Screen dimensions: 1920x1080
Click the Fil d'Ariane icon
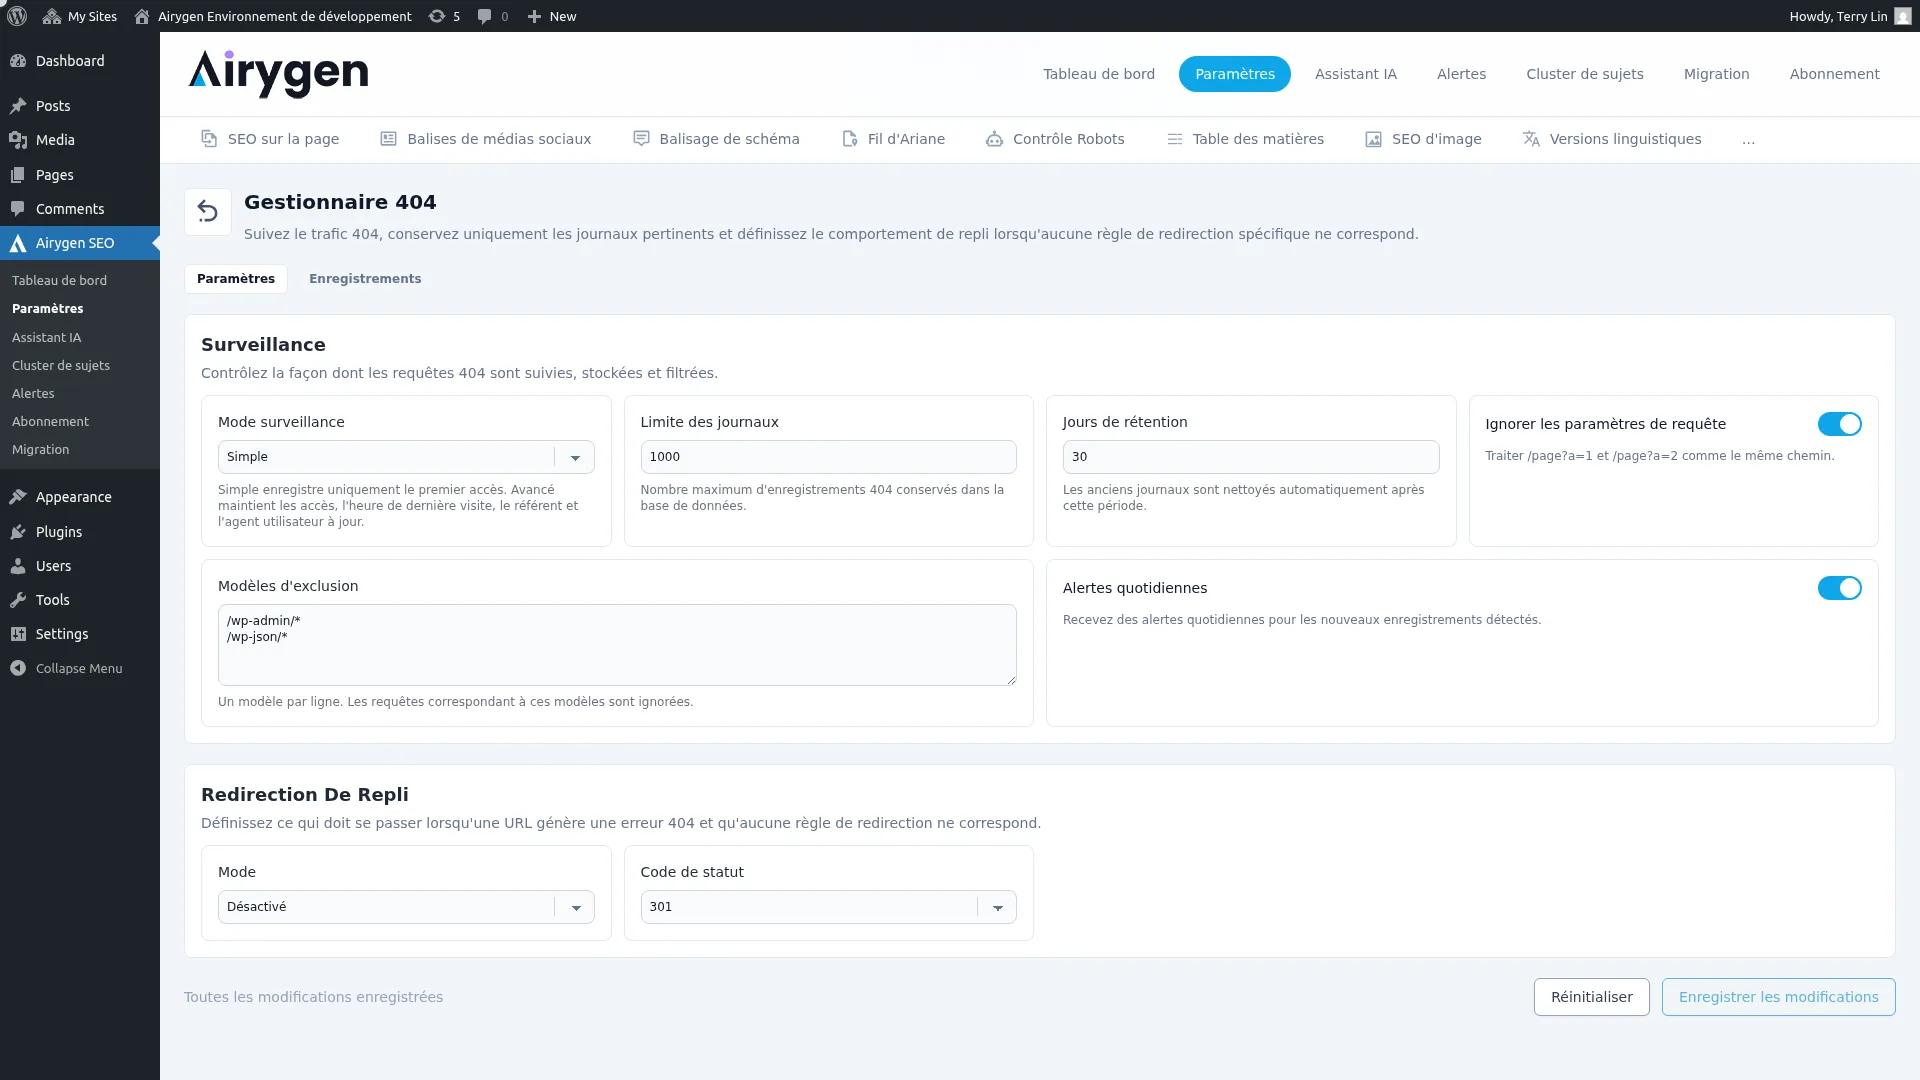850,139
